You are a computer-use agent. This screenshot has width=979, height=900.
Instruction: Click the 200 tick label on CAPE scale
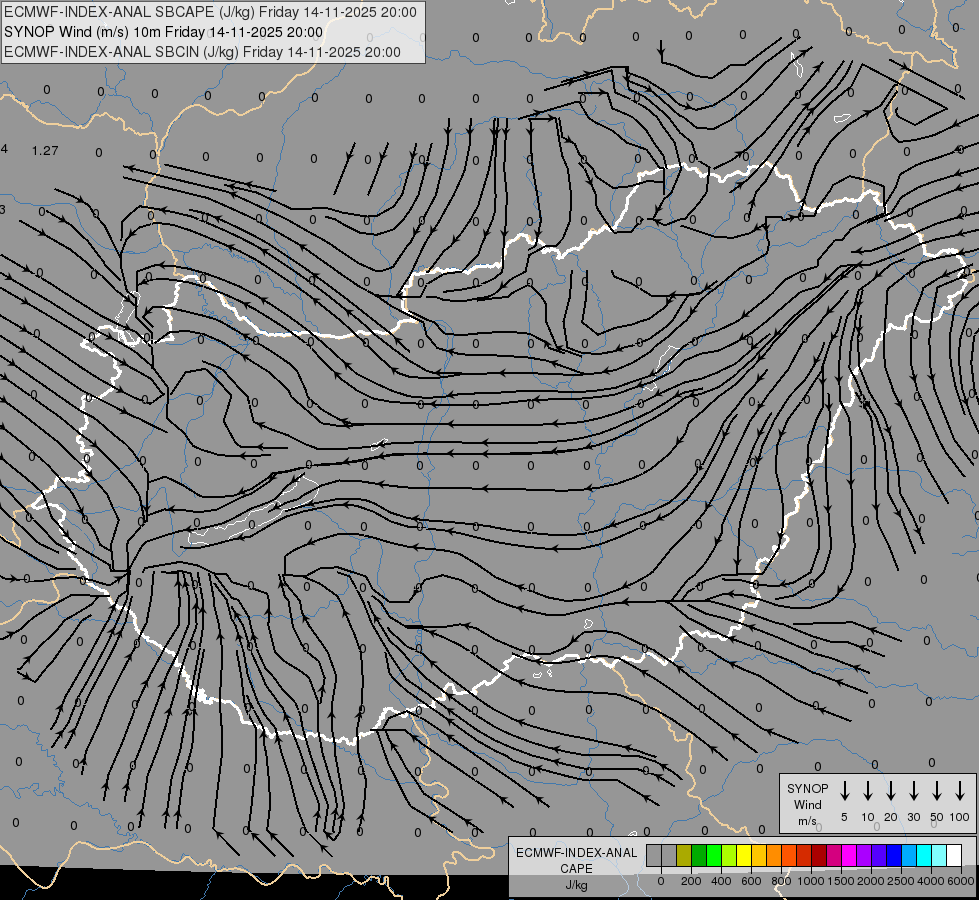[x=691, y=881]
